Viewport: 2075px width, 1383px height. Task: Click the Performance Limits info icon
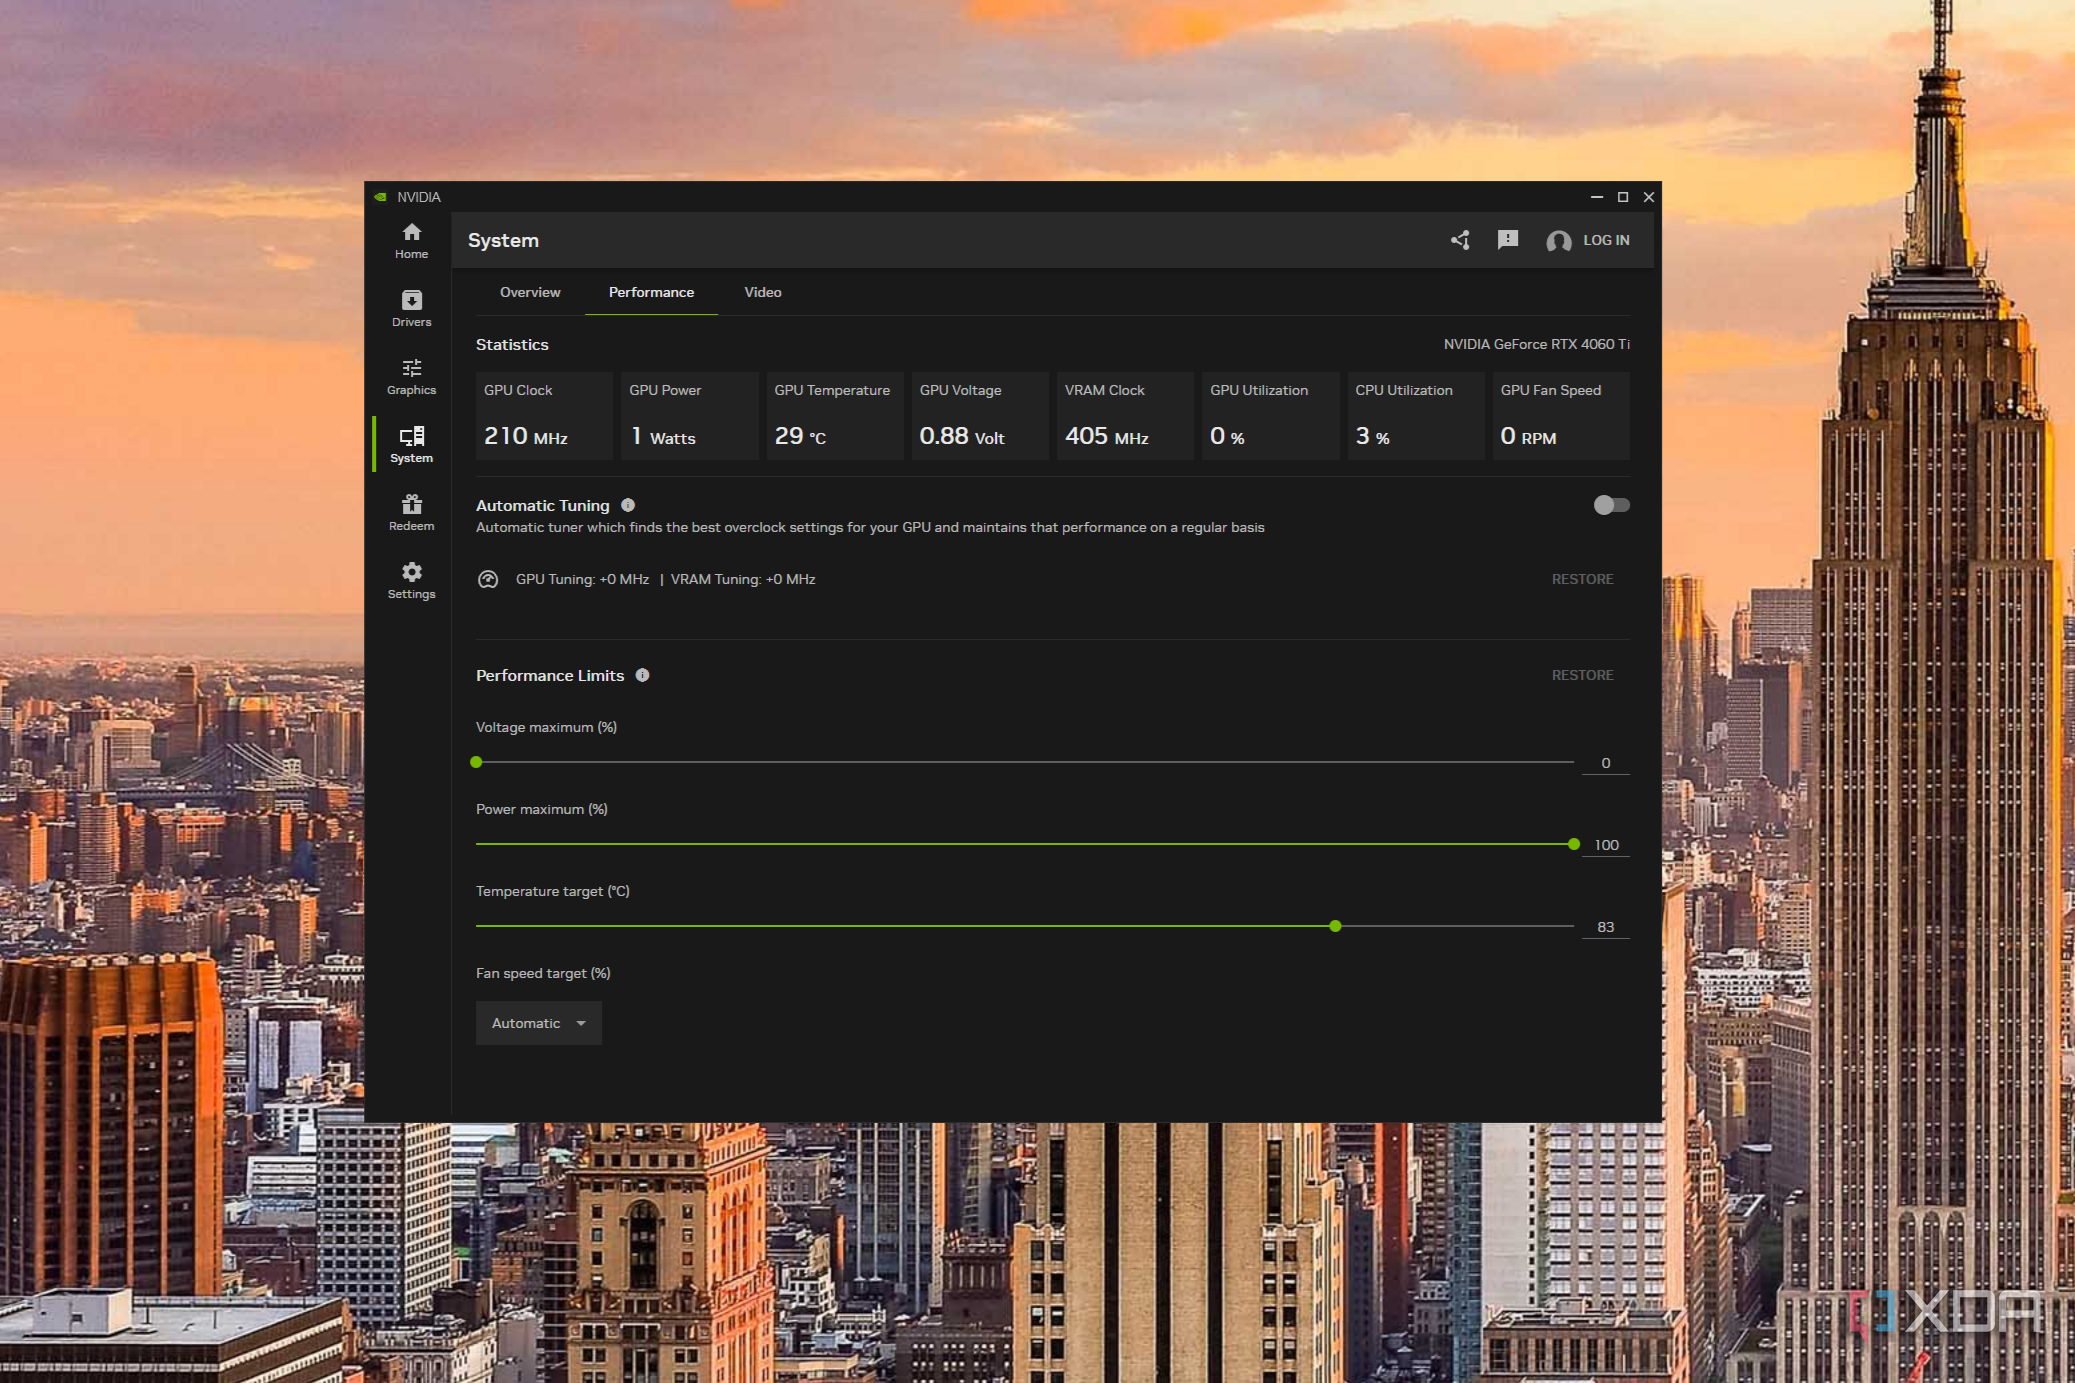(x=643, y=675)
